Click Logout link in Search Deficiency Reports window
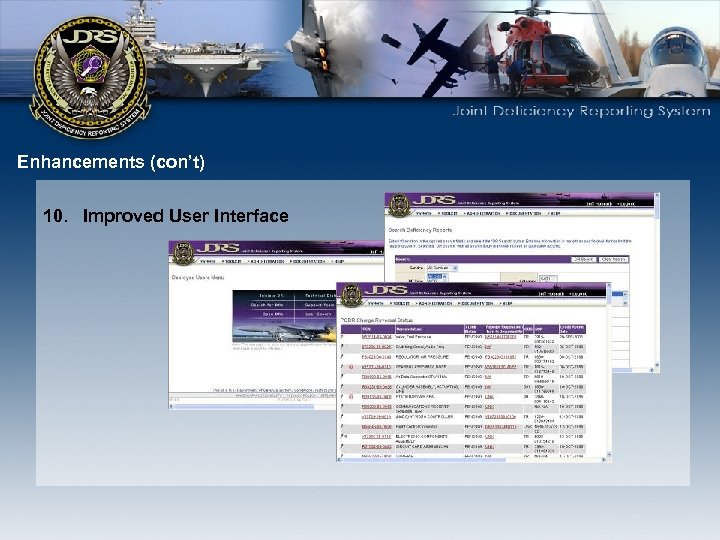Image resolution: width=720 pixels, height=540 pixels. [625, 204]
